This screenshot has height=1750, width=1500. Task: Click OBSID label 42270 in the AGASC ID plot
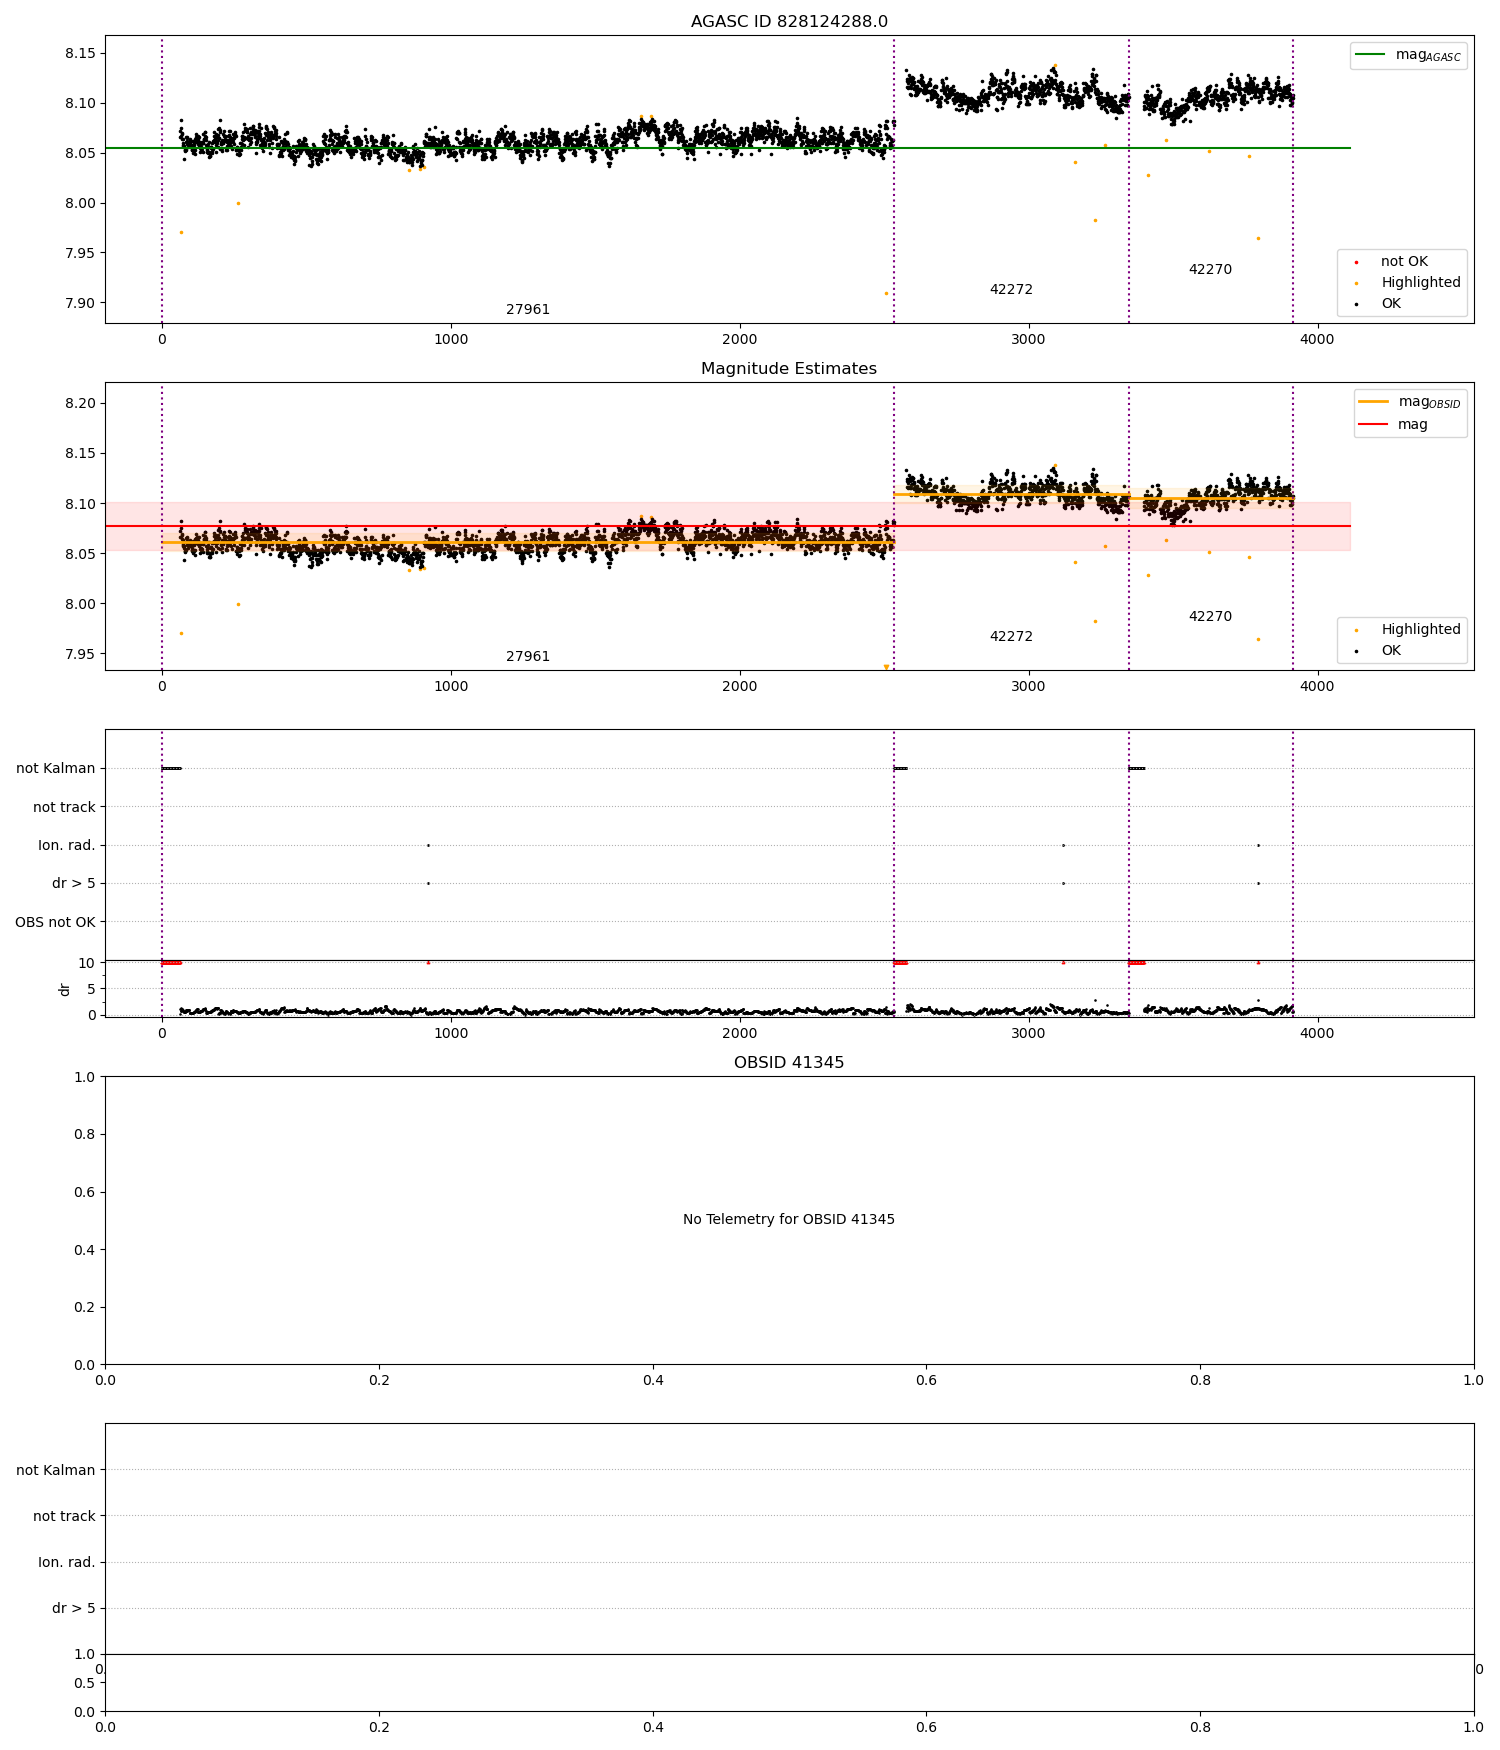[1210, 270]
